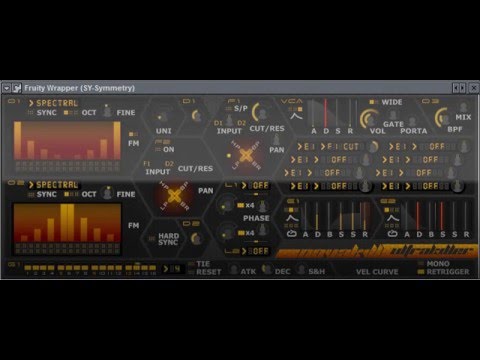Viewport: 480px width, 360px height.
Task: Toggle the WIDE stereo switch
Action: point(374,102)
